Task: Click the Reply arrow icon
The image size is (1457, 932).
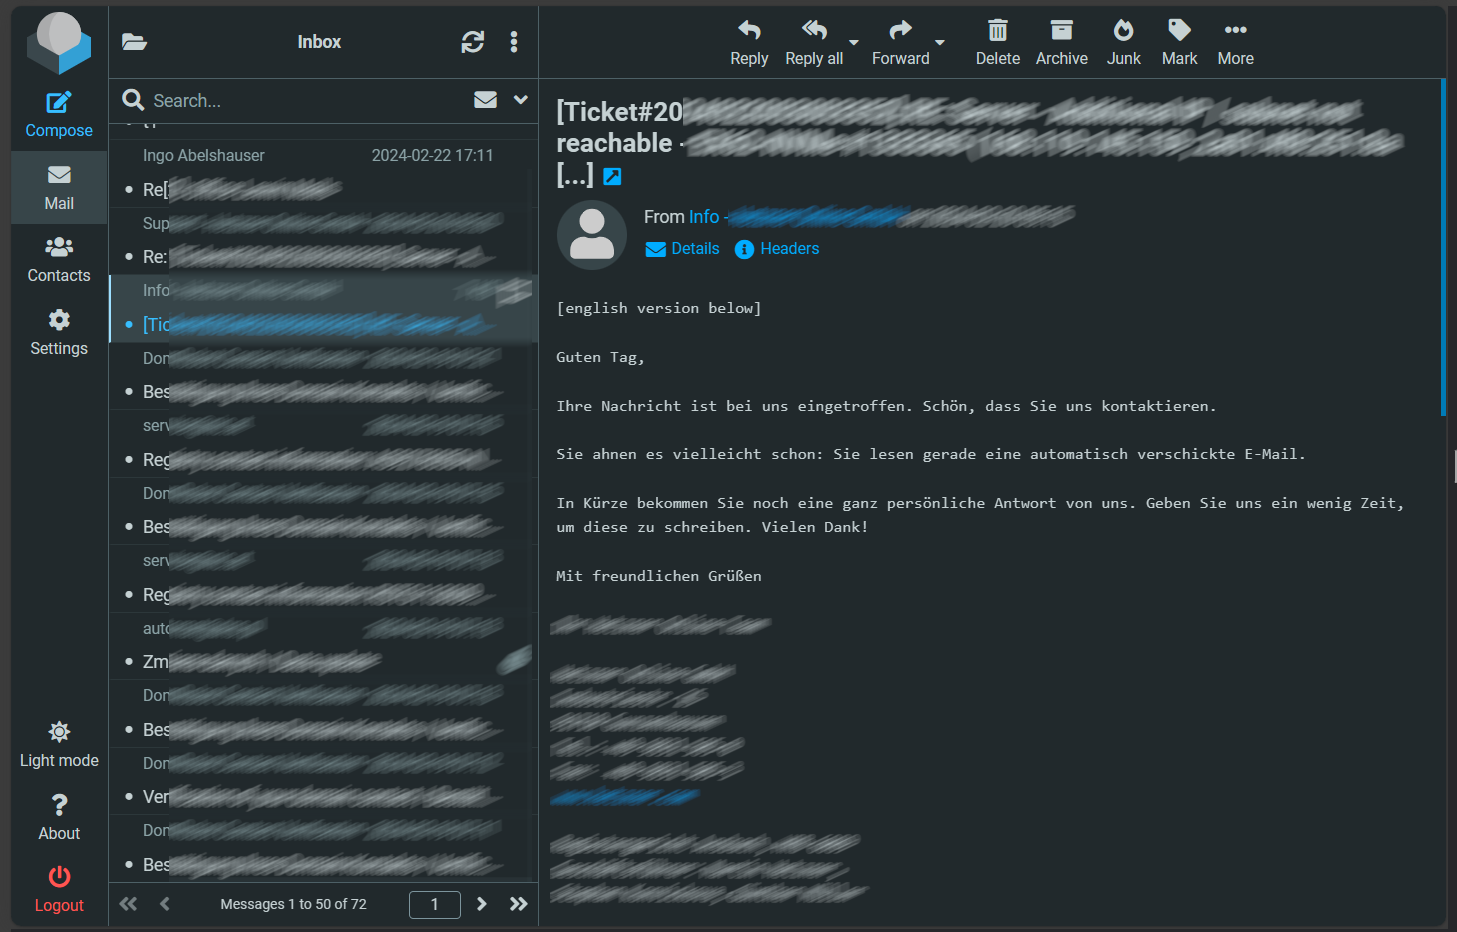Action: [748, 31]
